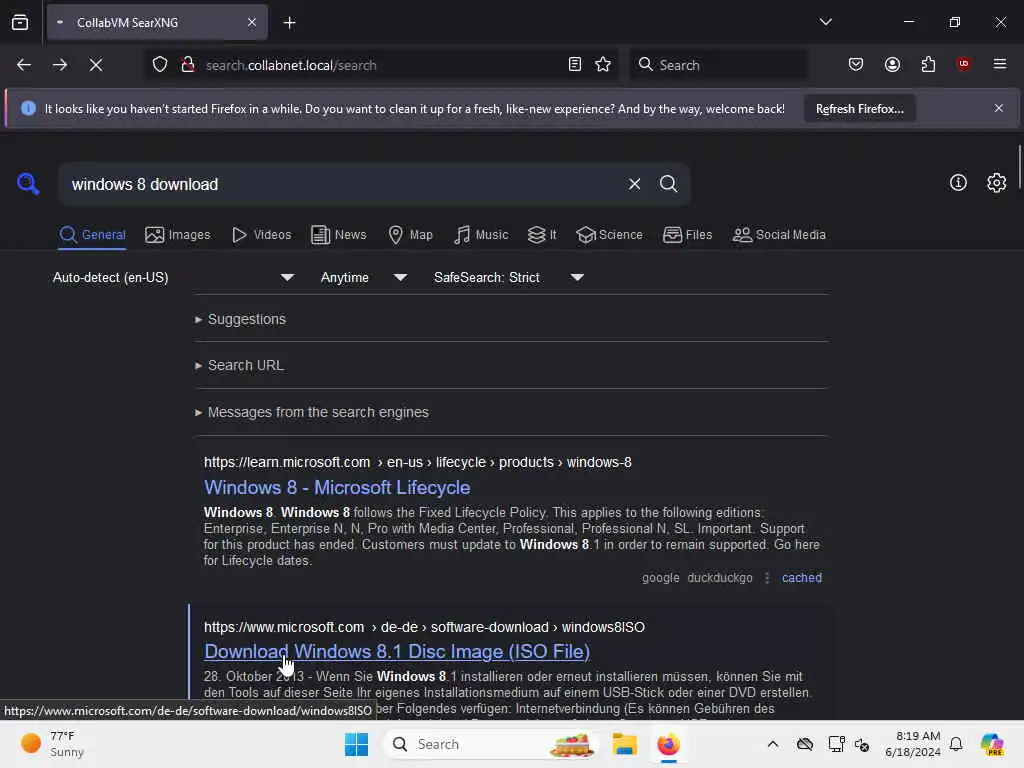The height and width of the screenshot is (768, 1024).
Task: Dismiss the refresh Firefox notification bar
Action: coord(999,108)
